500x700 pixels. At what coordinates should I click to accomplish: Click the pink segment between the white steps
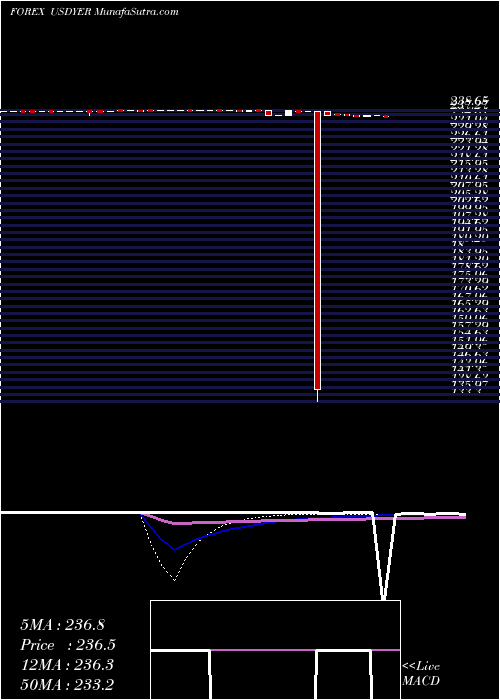point(263,650)
